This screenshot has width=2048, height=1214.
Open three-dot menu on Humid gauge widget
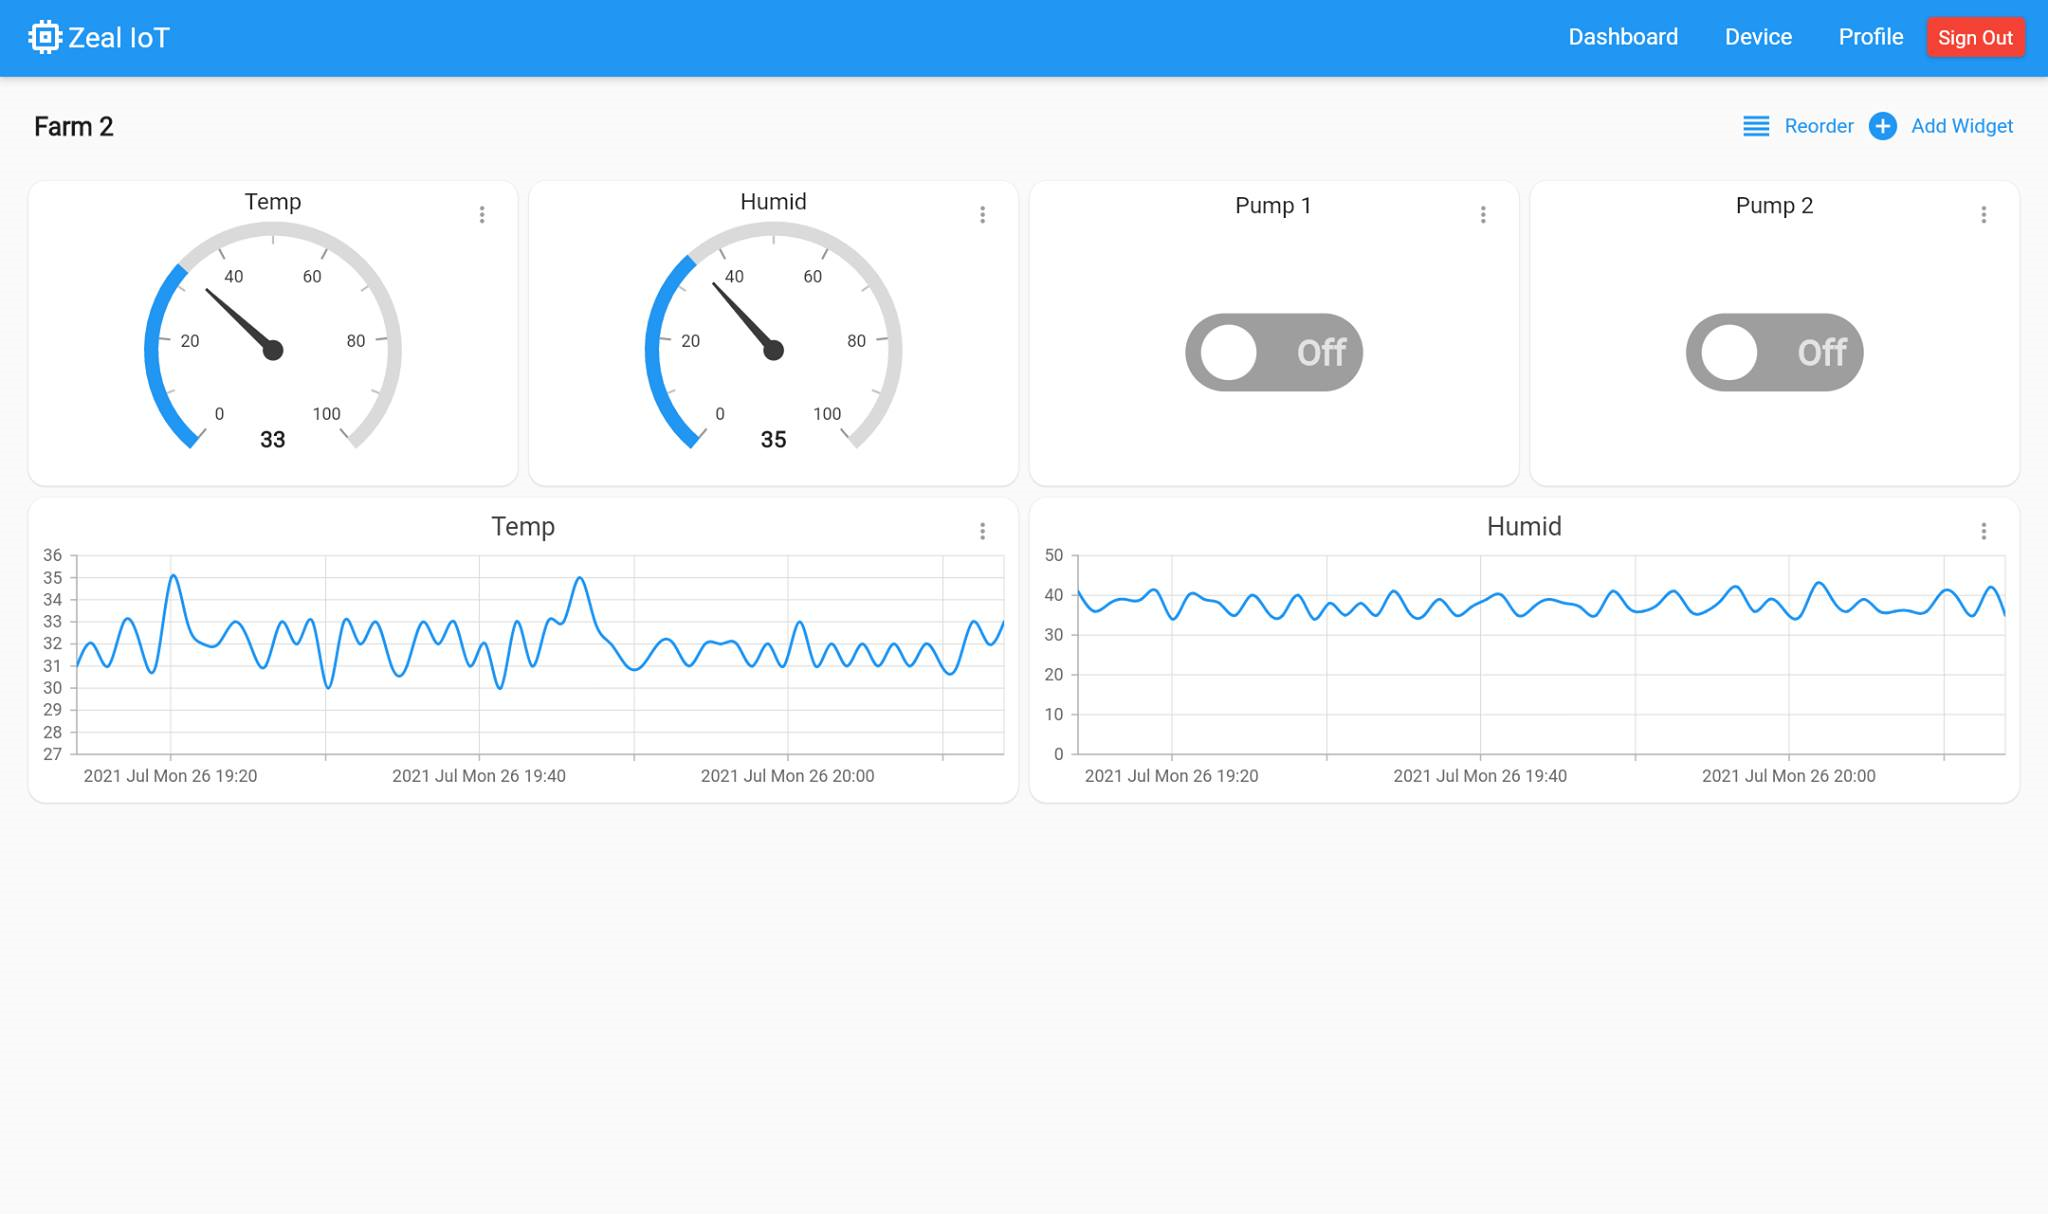tap(982, 215)
